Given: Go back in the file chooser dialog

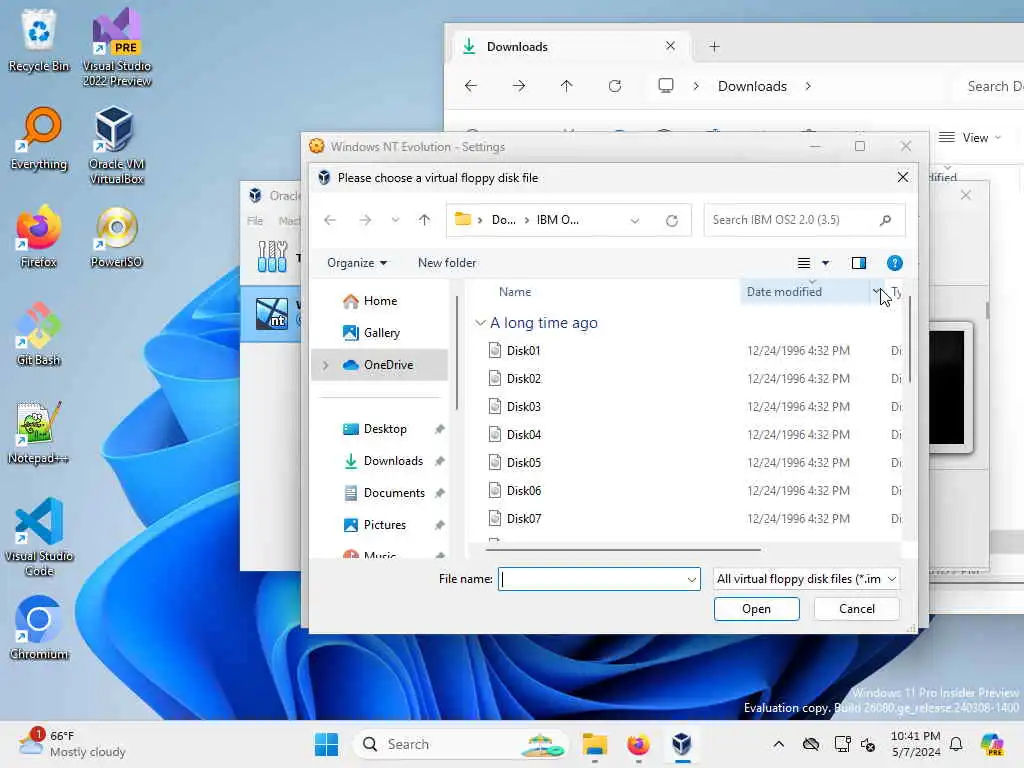Looking at the screenshot, I should (x=330, y=220).
